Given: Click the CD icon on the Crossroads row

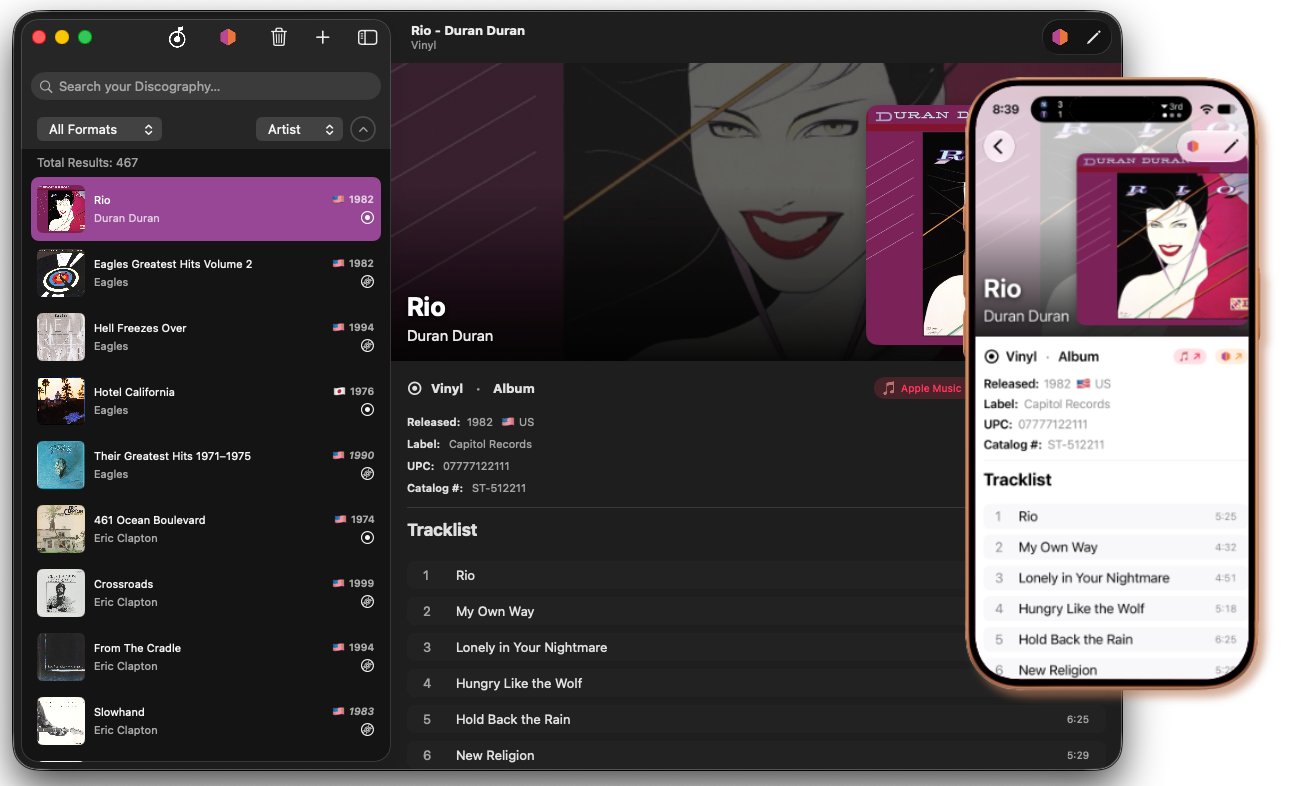Looking at the screenshot, I should (367, 601).
